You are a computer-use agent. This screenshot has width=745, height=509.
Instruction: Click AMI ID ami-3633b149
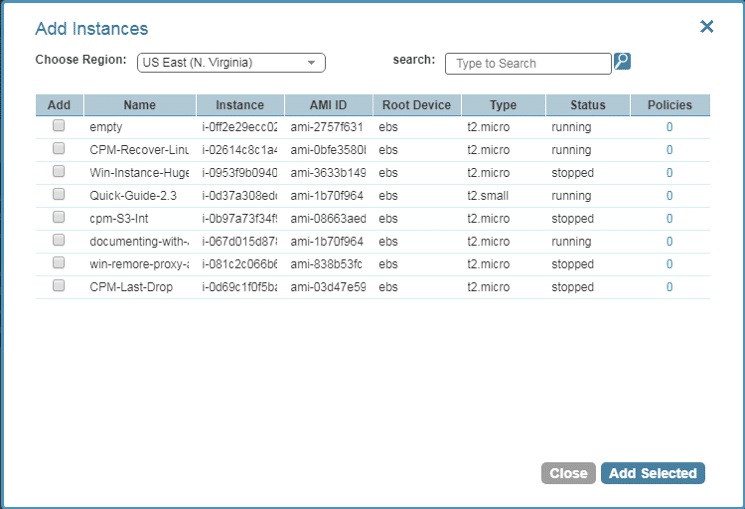pyautogui.click(x=328, y=173)
